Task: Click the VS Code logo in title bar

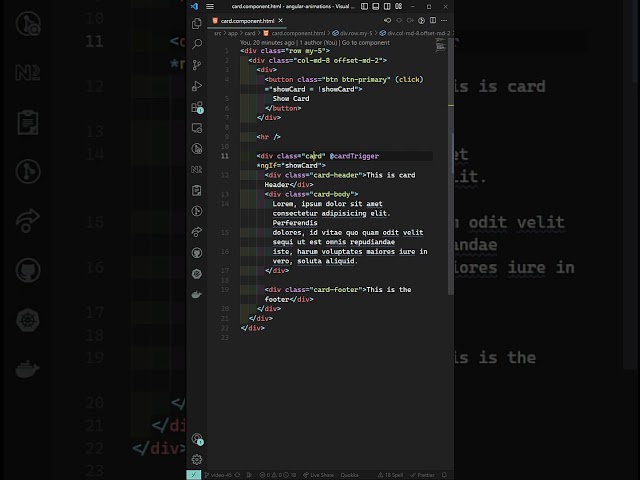Action: point(194,6)
